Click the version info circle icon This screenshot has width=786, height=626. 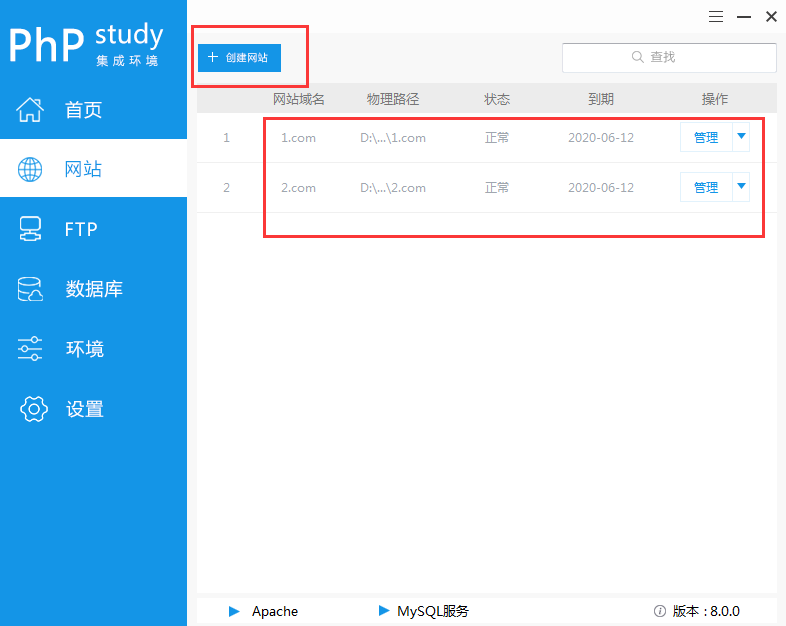(660, 611)
